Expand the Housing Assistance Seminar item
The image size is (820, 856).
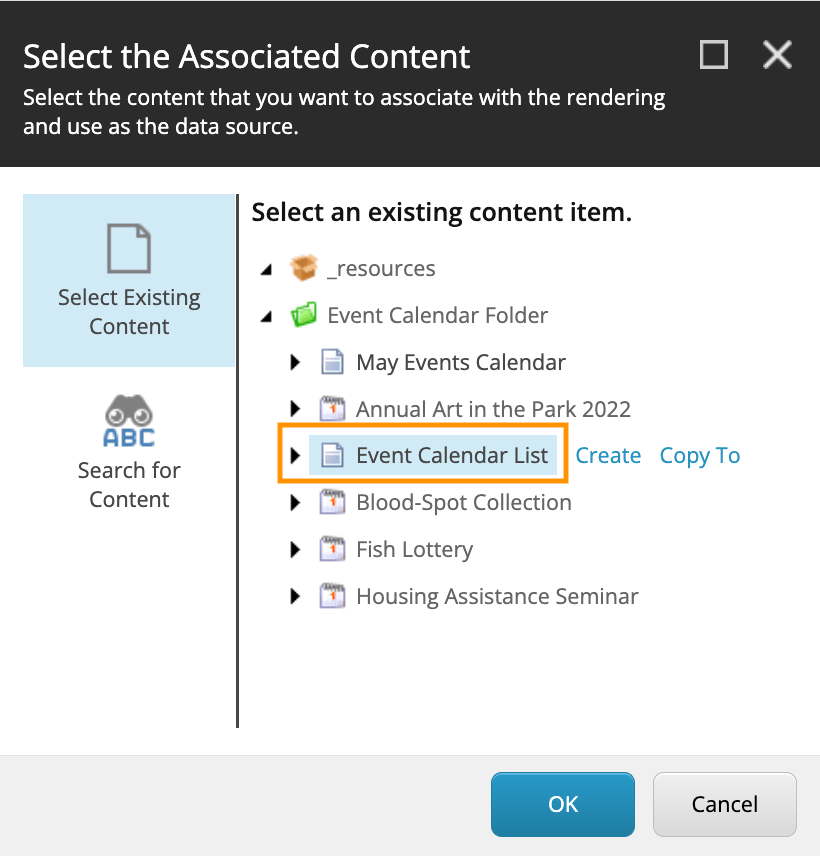(295, 596)
